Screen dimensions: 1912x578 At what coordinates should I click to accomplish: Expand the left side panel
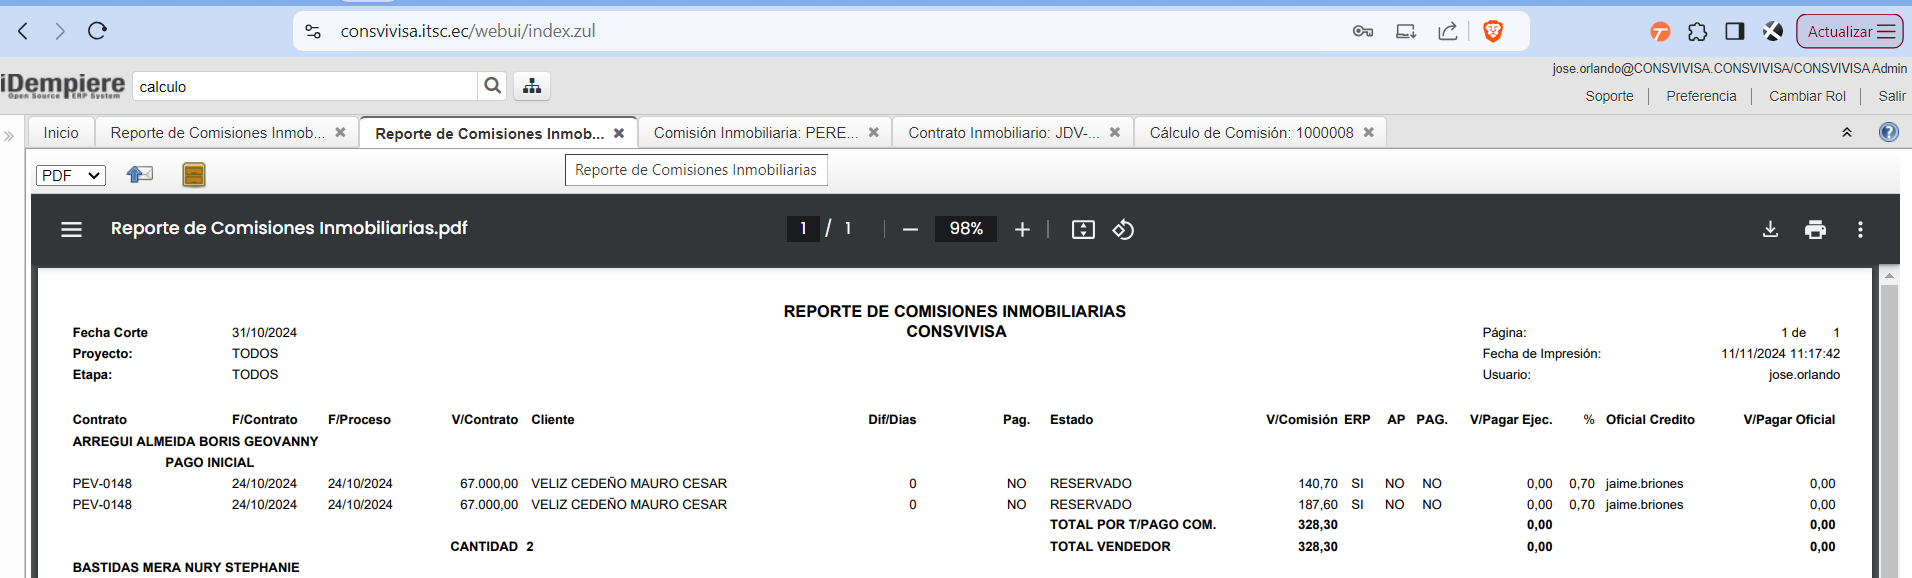click(x=9, y=135)
